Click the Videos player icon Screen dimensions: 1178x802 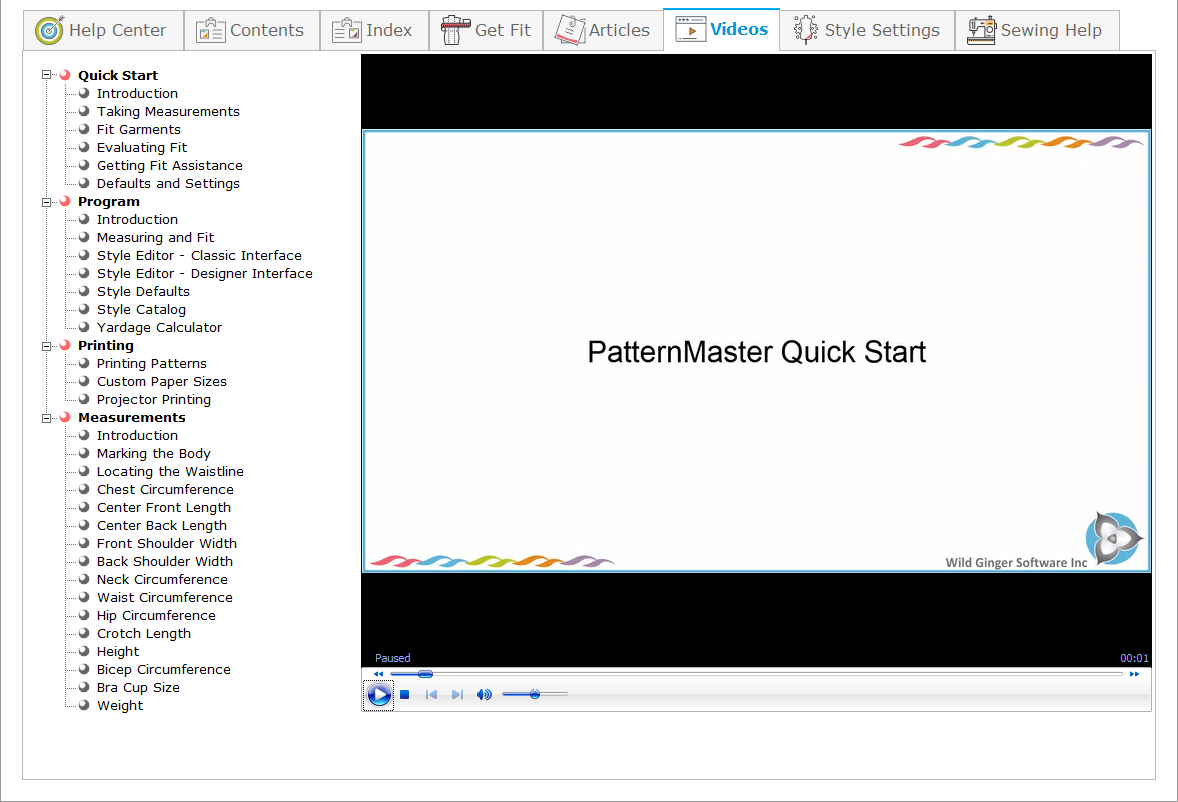(690, 29)
